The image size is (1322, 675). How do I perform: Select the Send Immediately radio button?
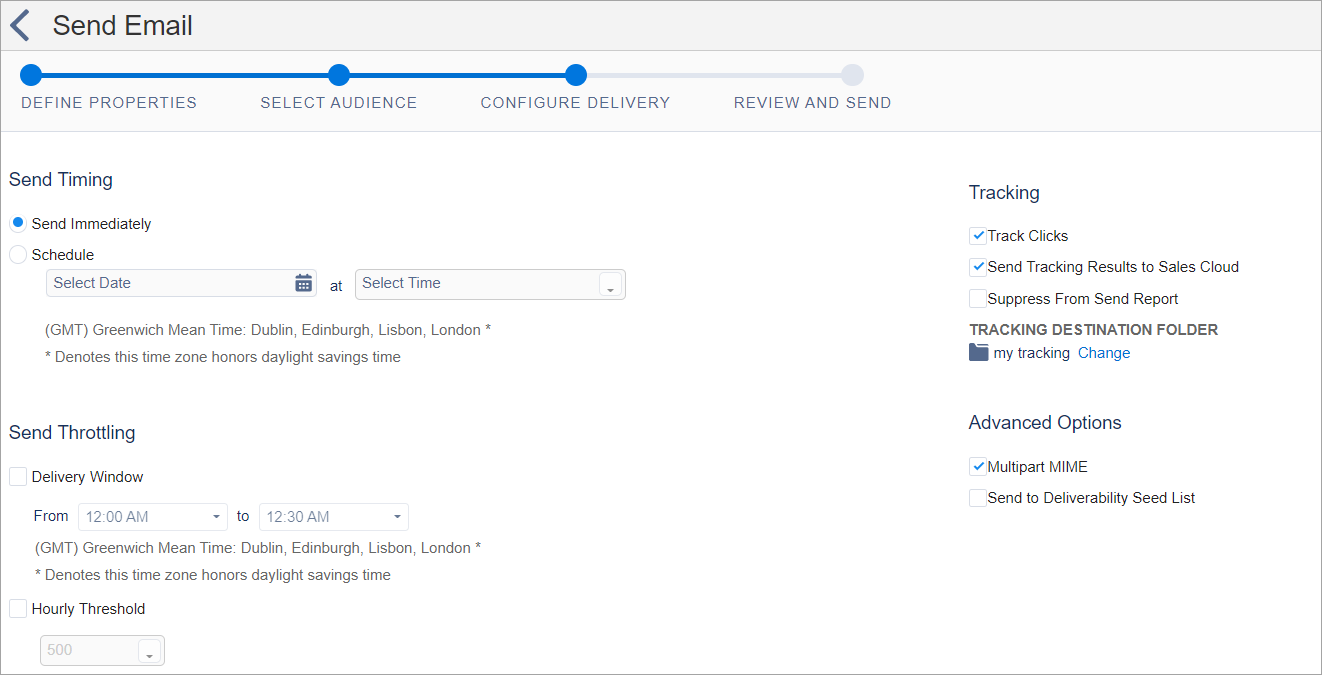coord(18,223)
